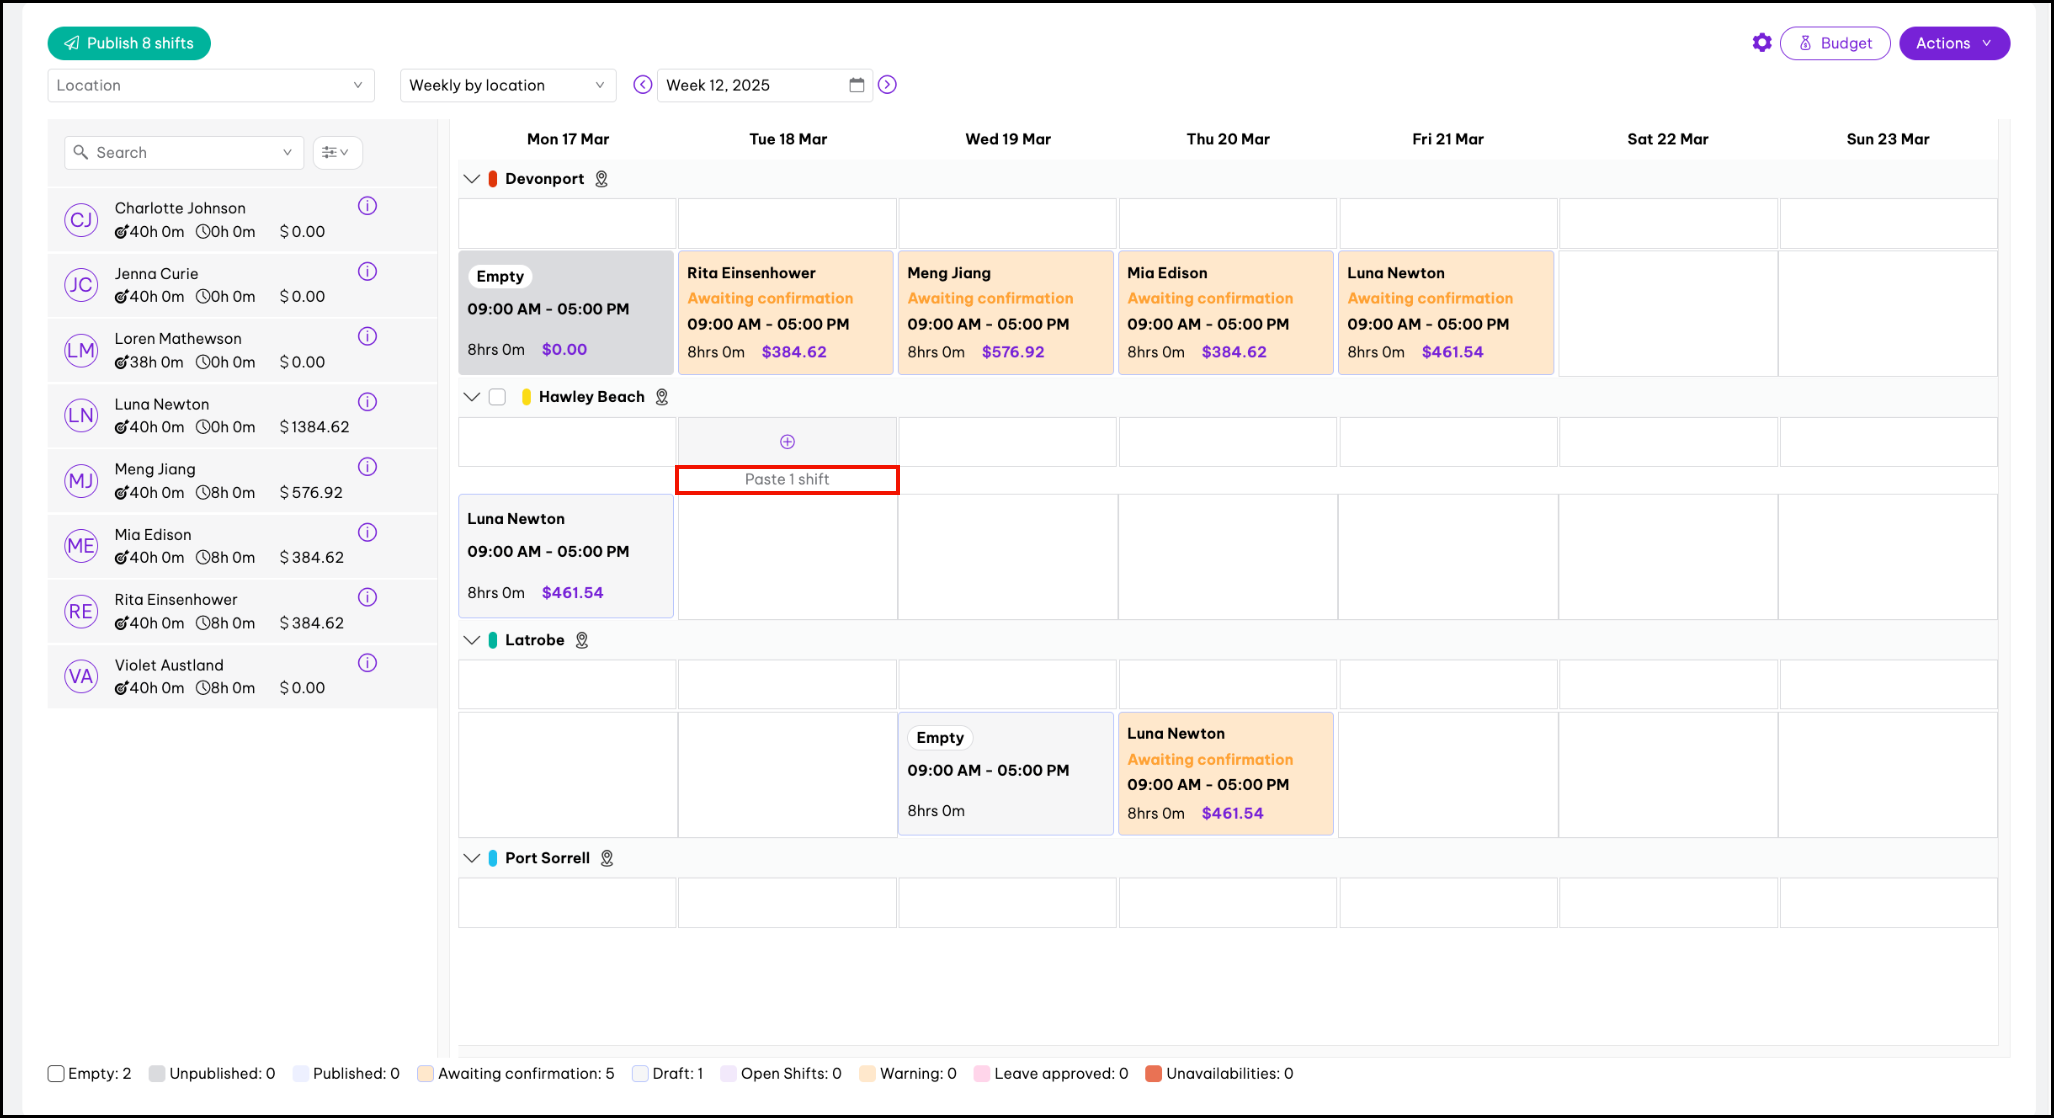Click Publish 8 shifts button

129,43
